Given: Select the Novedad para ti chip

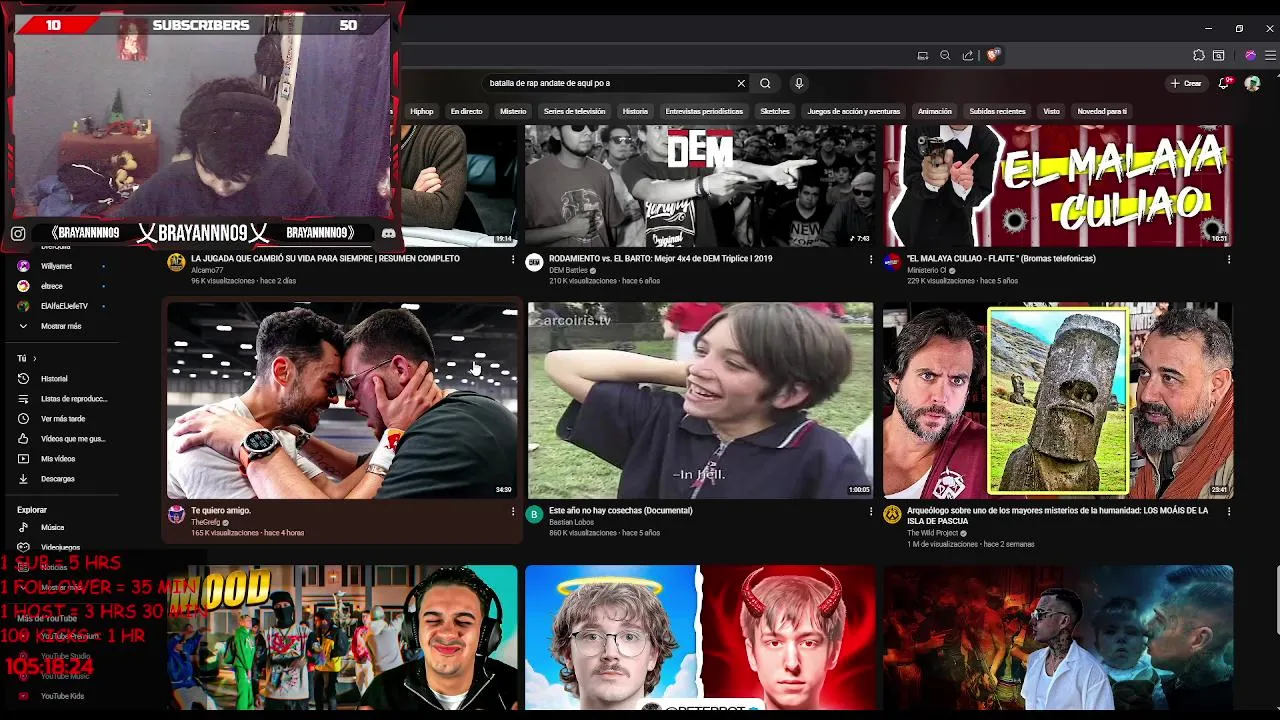Looking at the screenshot, I should click(x=1102, y=111).
